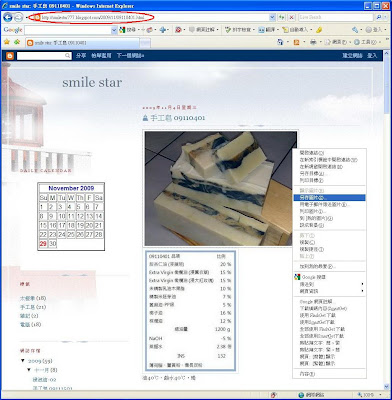This screenshot has height=400, width=392.
Task: Click the Google toolbar blue plus icon
Action: tap(163, 30)
